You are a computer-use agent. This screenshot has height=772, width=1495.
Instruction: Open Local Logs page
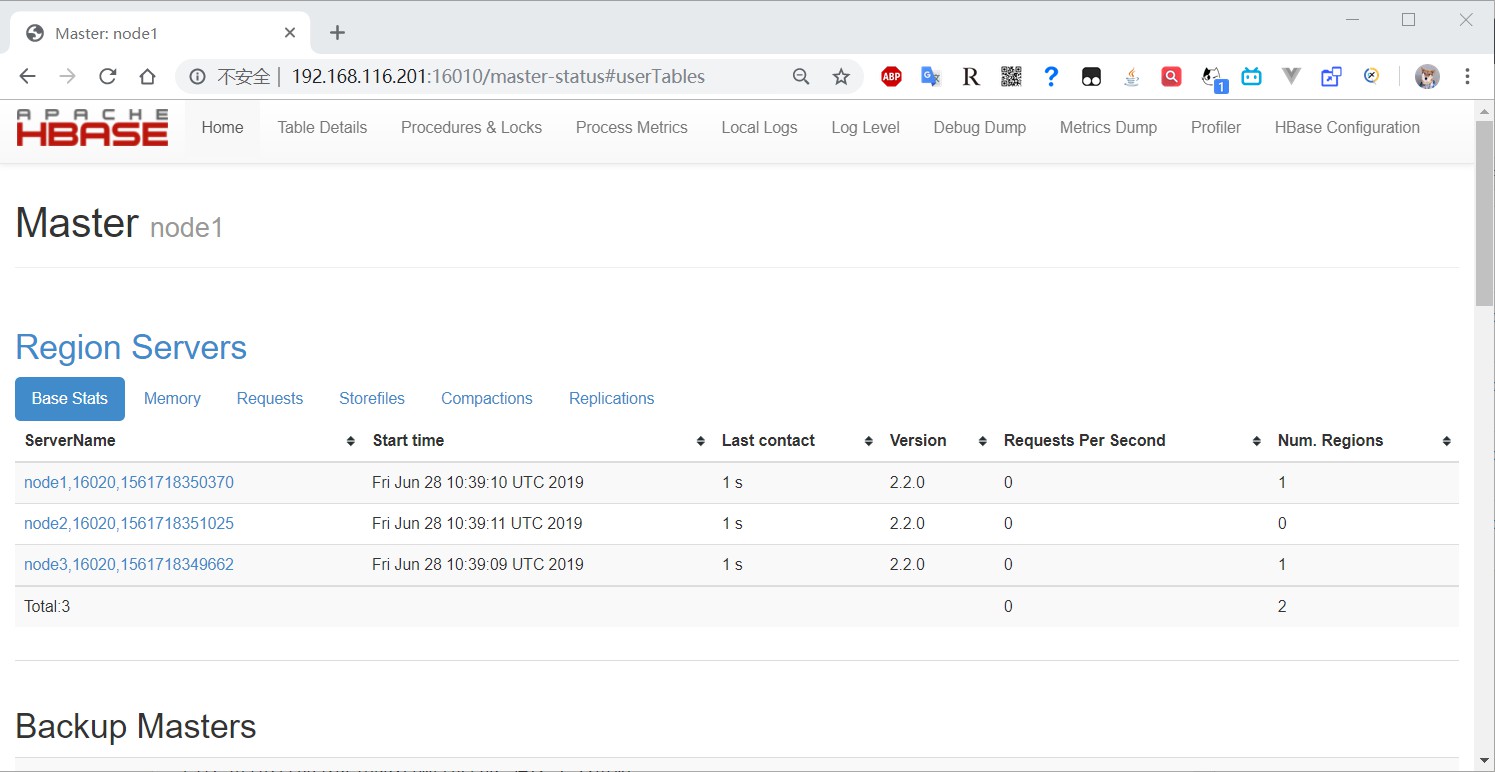tap(759, 127)
